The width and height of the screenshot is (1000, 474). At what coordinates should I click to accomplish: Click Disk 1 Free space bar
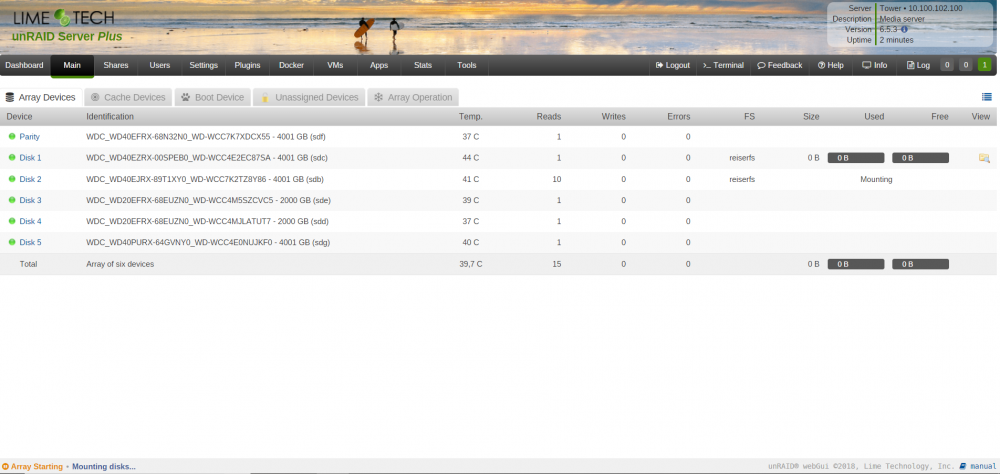(x=920, y=158)
